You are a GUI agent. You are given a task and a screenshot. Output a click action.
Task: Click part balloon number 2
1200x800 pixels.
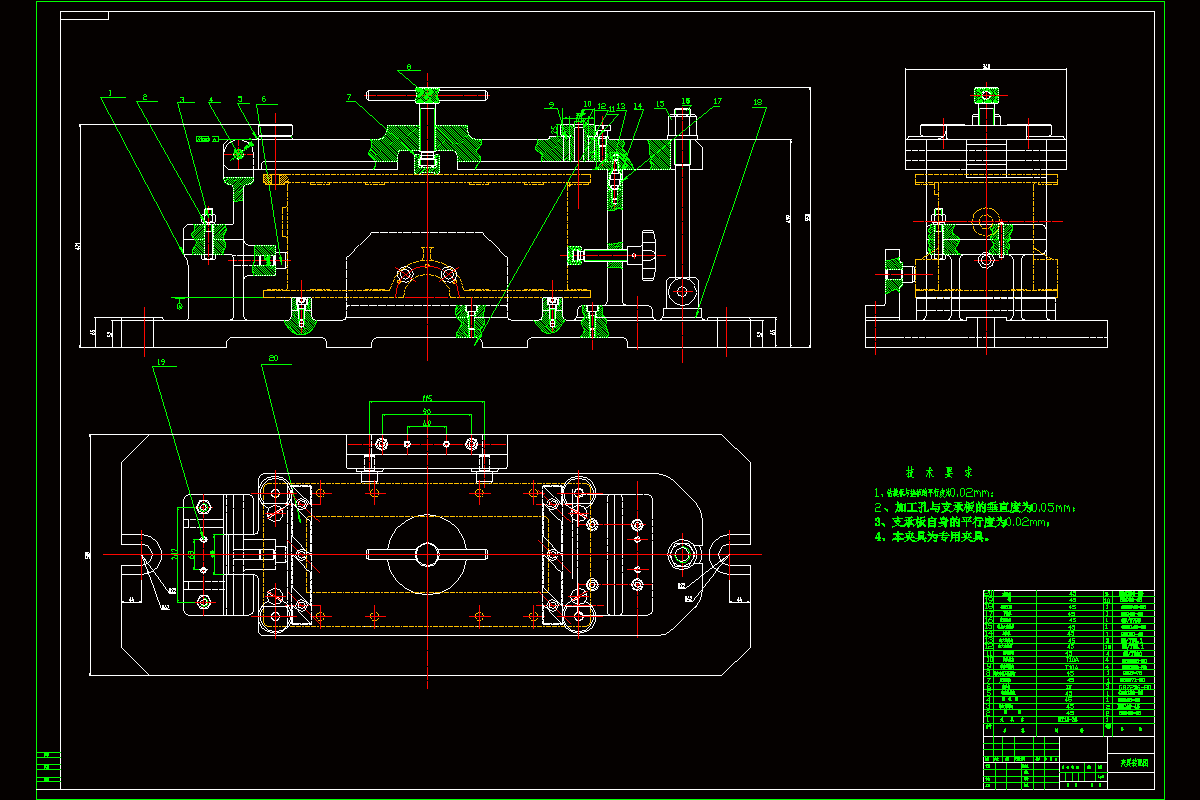tap(145, 97)
